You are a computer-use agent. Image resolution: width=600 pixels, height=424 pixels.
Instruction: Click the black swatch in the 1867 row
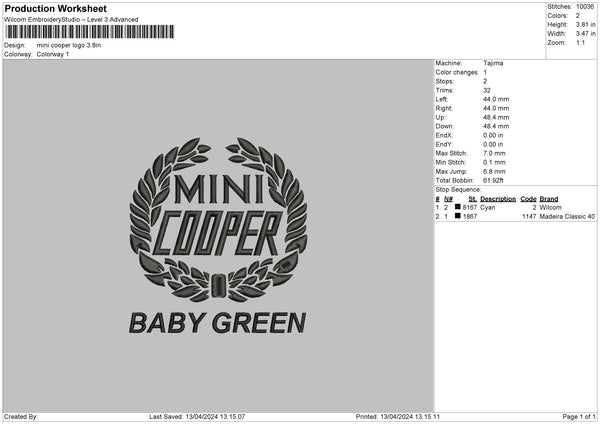pyautogui.click(x=457, y=216)
